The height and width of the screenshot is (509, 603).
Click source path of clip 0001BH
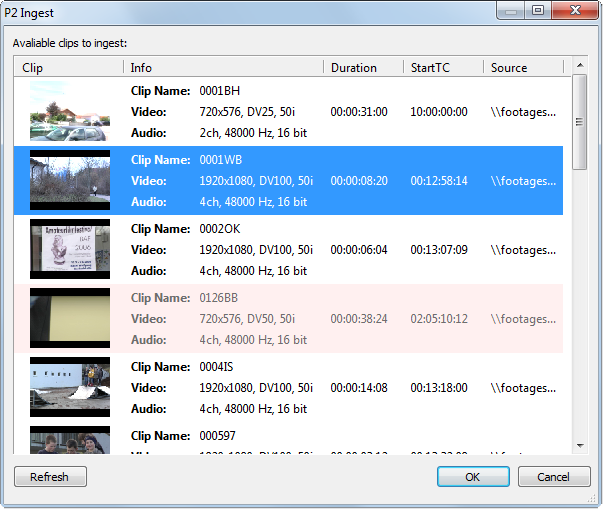click(523, 112)
